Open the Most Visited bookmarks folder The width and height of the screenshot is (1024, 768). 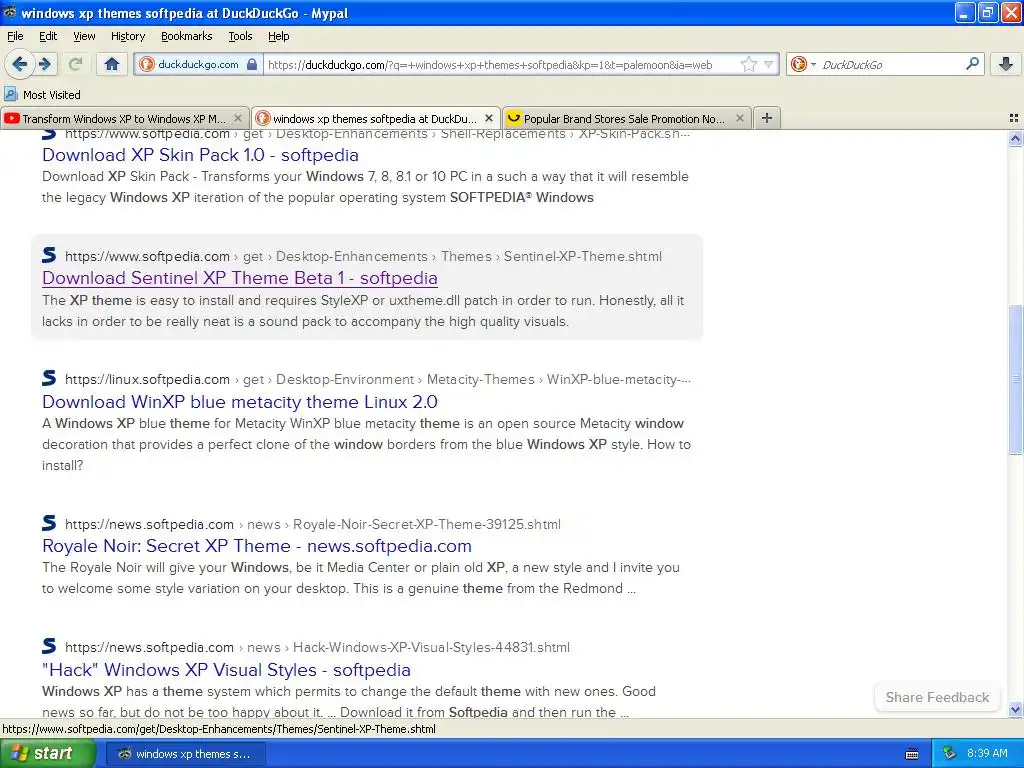point(42,95)
